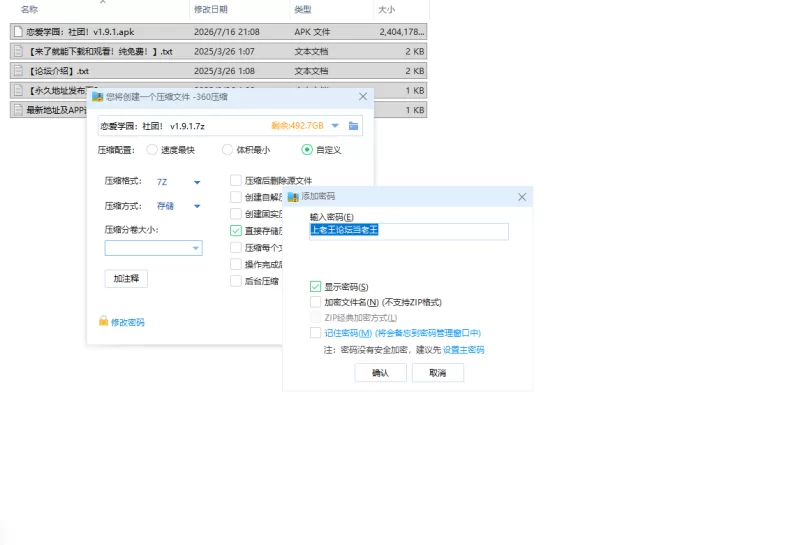The height and width of the screenshot is (545, 800).
Task: Uncheck the 直接存储 checkbox
Action: point(236,231)
